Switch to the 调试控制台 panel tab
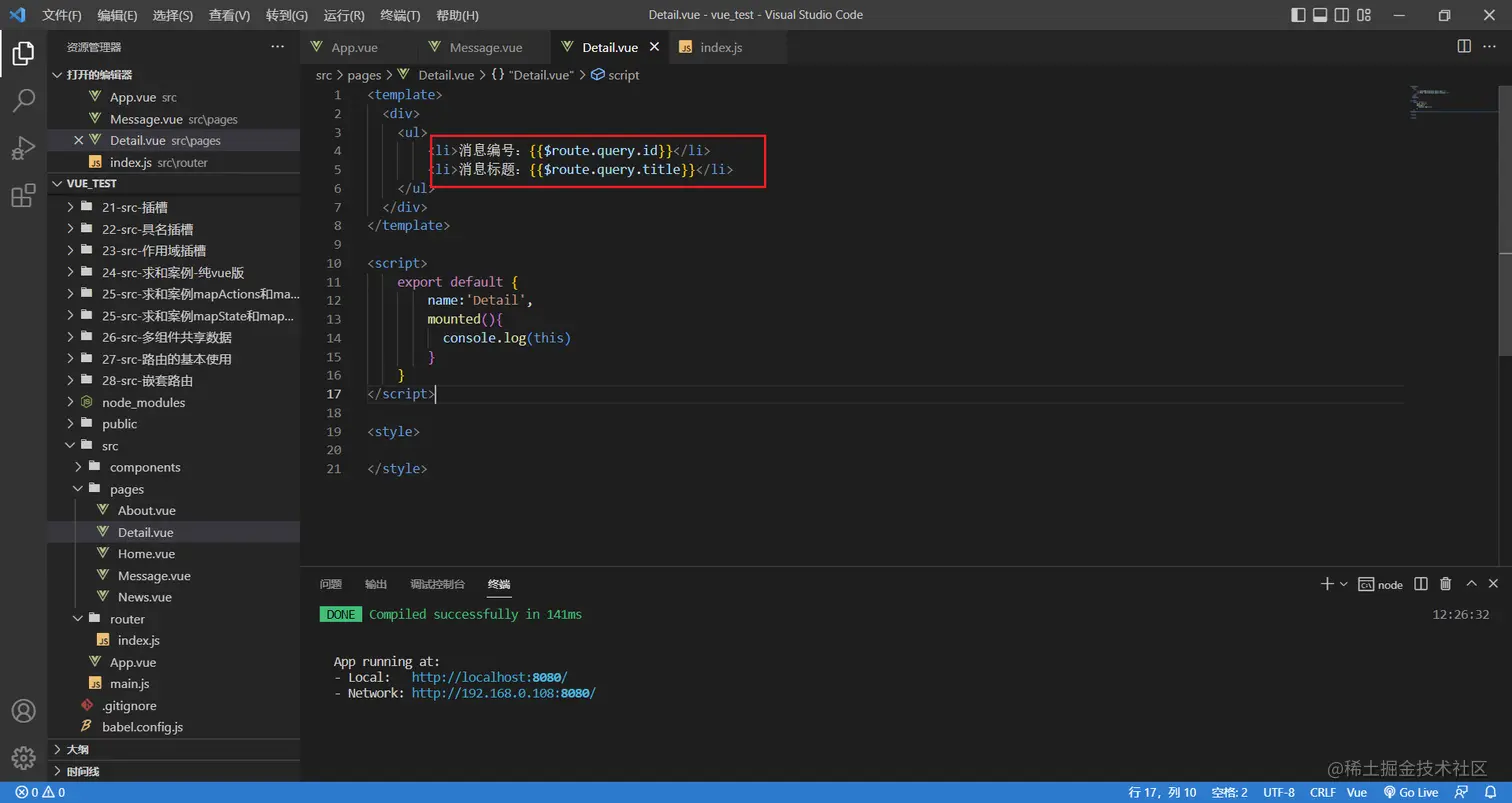 click(437, 584)
